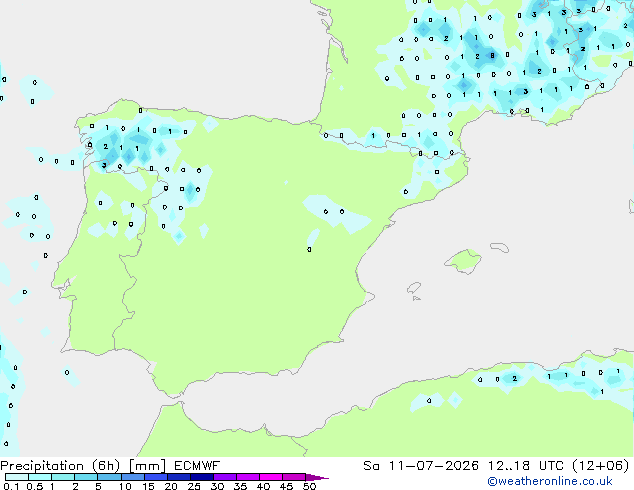Click the 10–15 mm legend color swatch
The height and width of the screenshot is (490, 634).
click(x=133, y=477)
